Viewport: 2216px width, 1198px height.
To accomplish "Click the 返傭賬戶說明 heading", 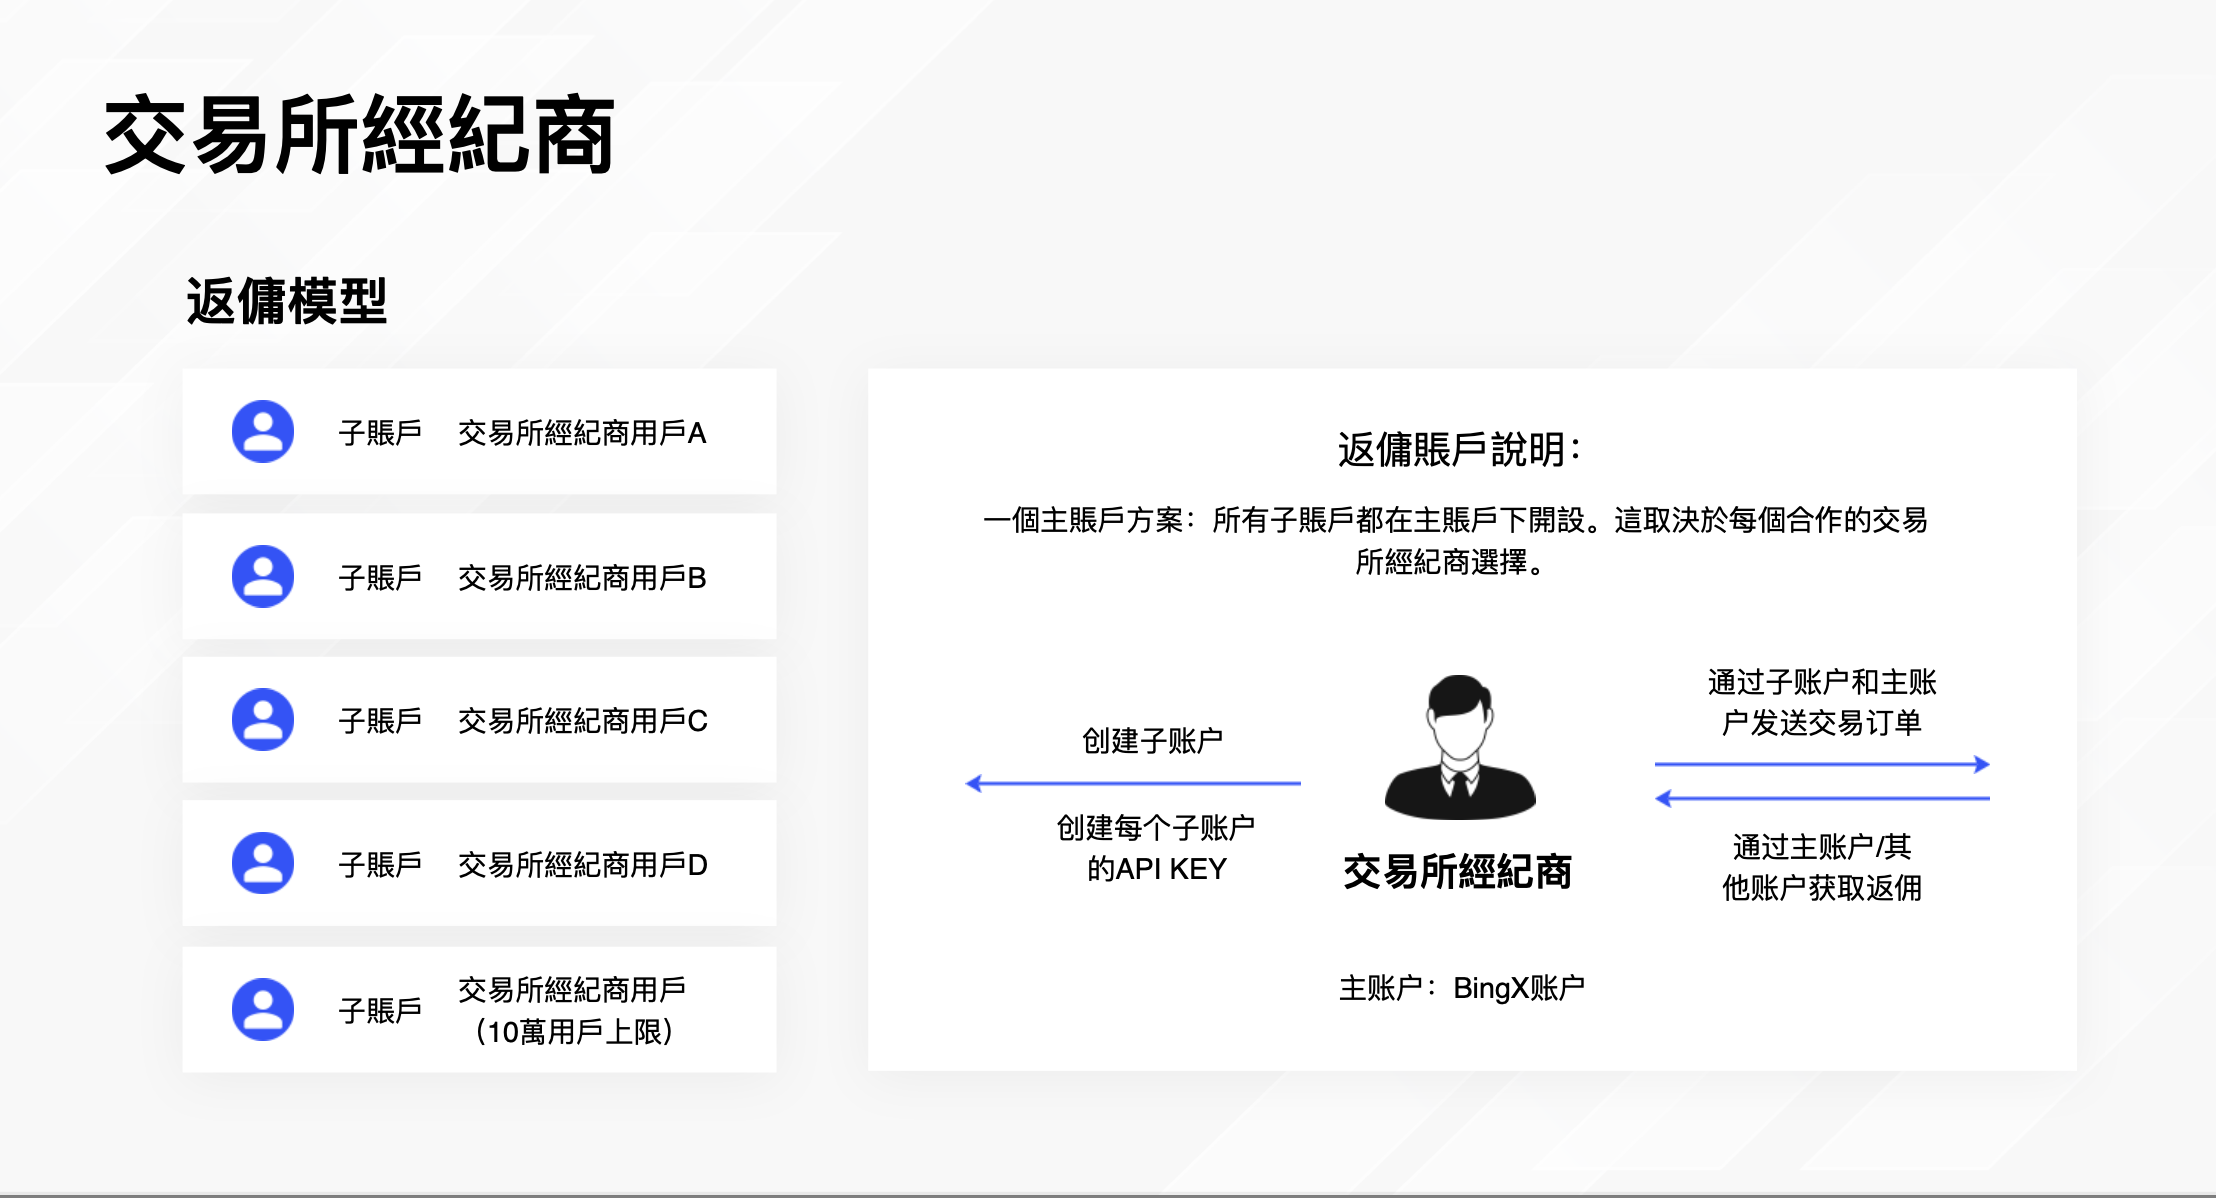I will click(1459, 449).
